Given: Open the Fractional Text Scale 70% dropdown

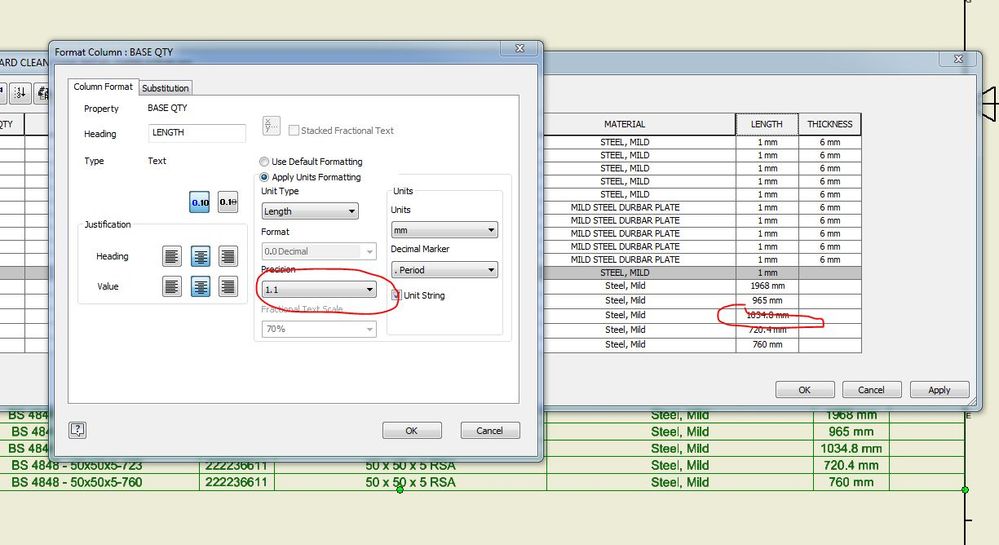Looking at the screenshot, I should (319, 329).
